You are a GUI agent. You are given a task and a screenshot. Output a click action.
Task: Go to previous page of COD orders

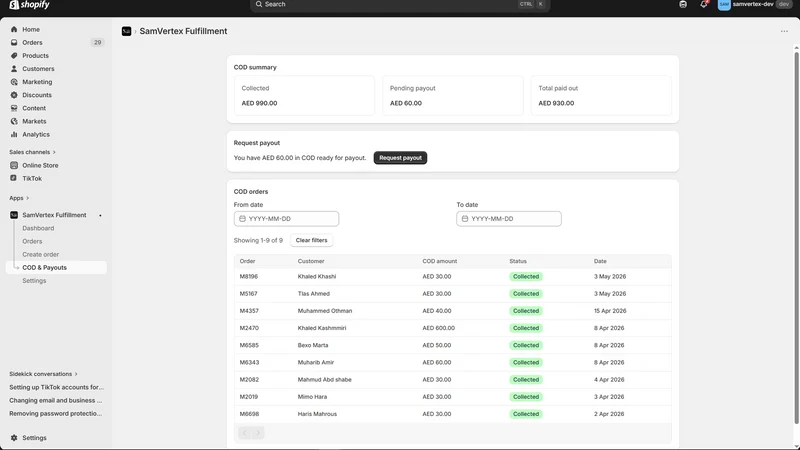[x=244, y=433]
